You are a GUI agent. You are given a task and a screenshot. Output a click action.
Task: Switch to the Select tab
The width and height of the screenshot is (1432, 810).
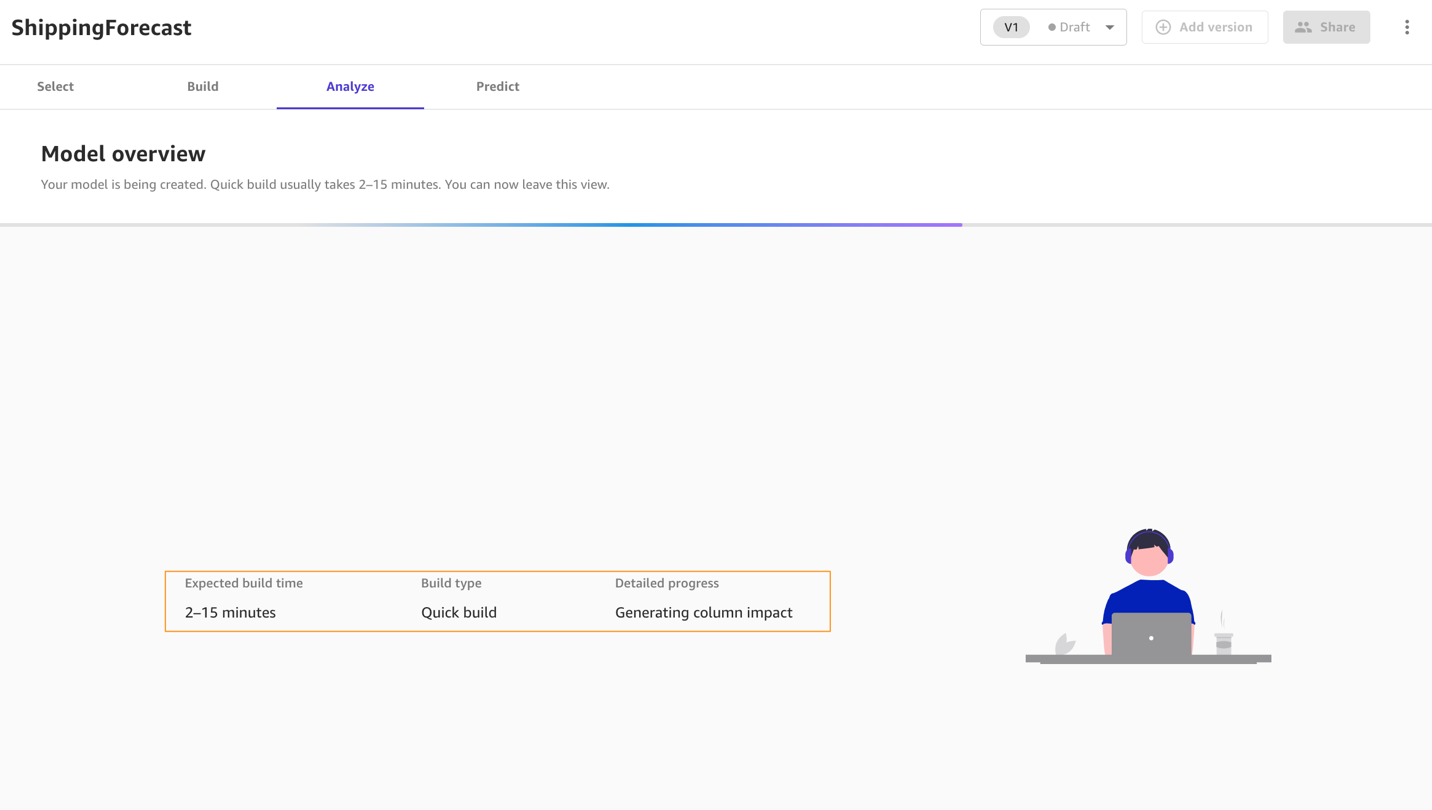[55, 87]
